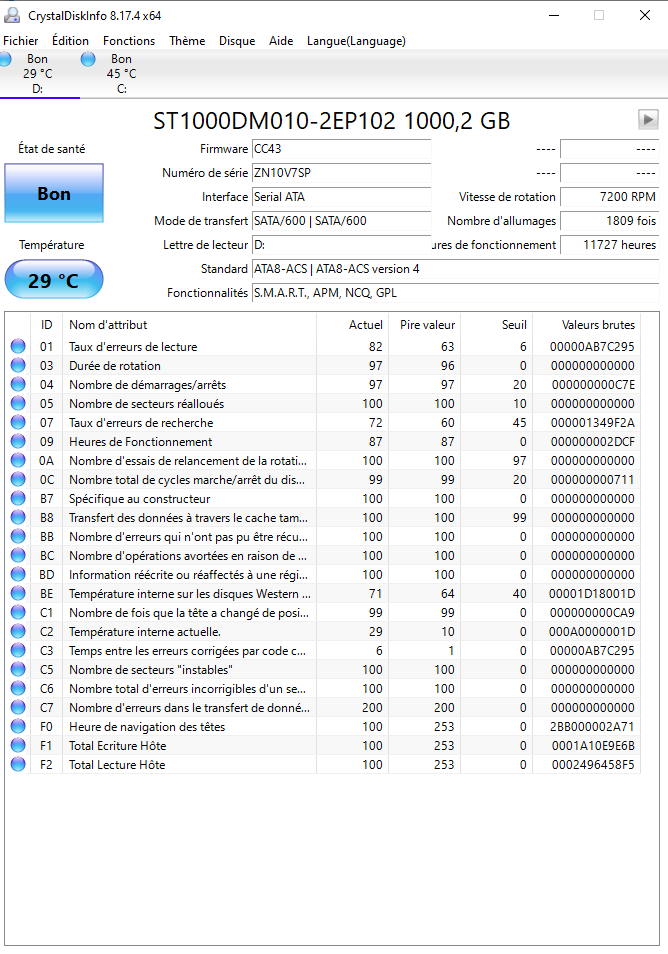Open the Aide menu

pyautogui.click(x=281, y=41)
